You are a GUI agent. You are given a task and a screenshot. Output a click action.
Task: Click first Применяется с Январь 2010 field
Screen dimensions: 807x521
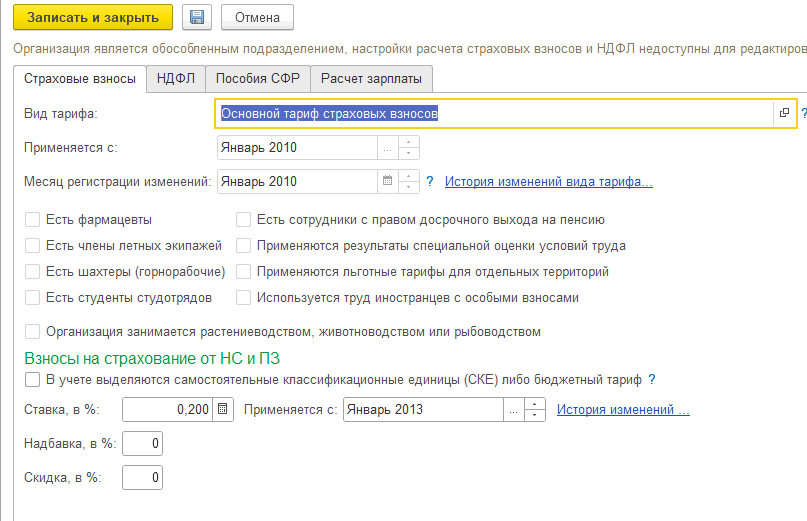(297, 148)
